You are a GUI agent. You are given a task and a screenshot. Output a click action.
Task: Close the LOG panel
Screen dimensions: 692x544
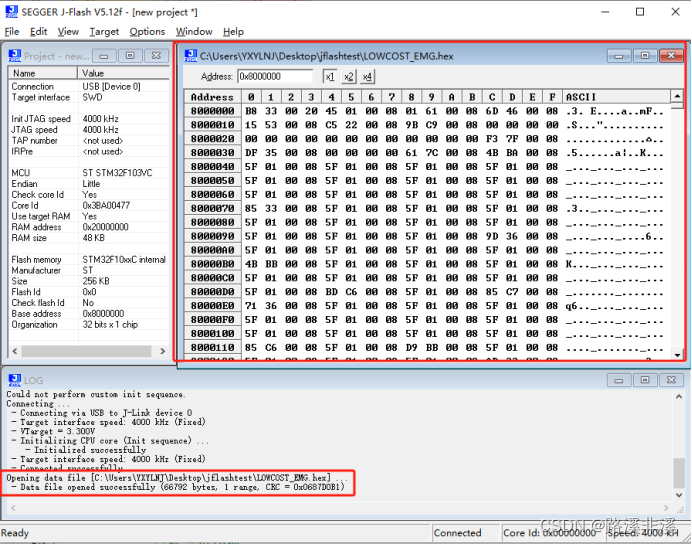coord(671,380)
